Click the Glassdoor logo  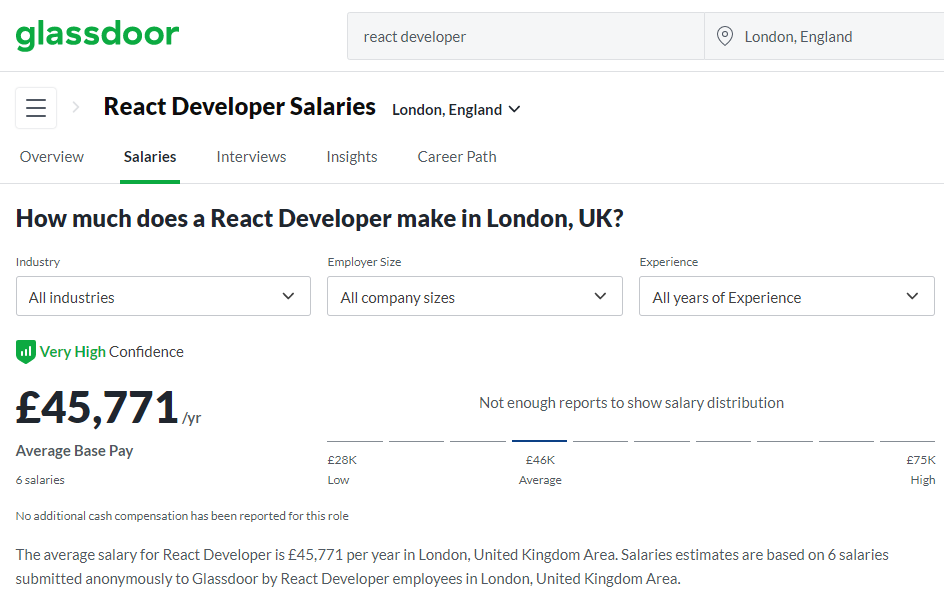[97, 35]
